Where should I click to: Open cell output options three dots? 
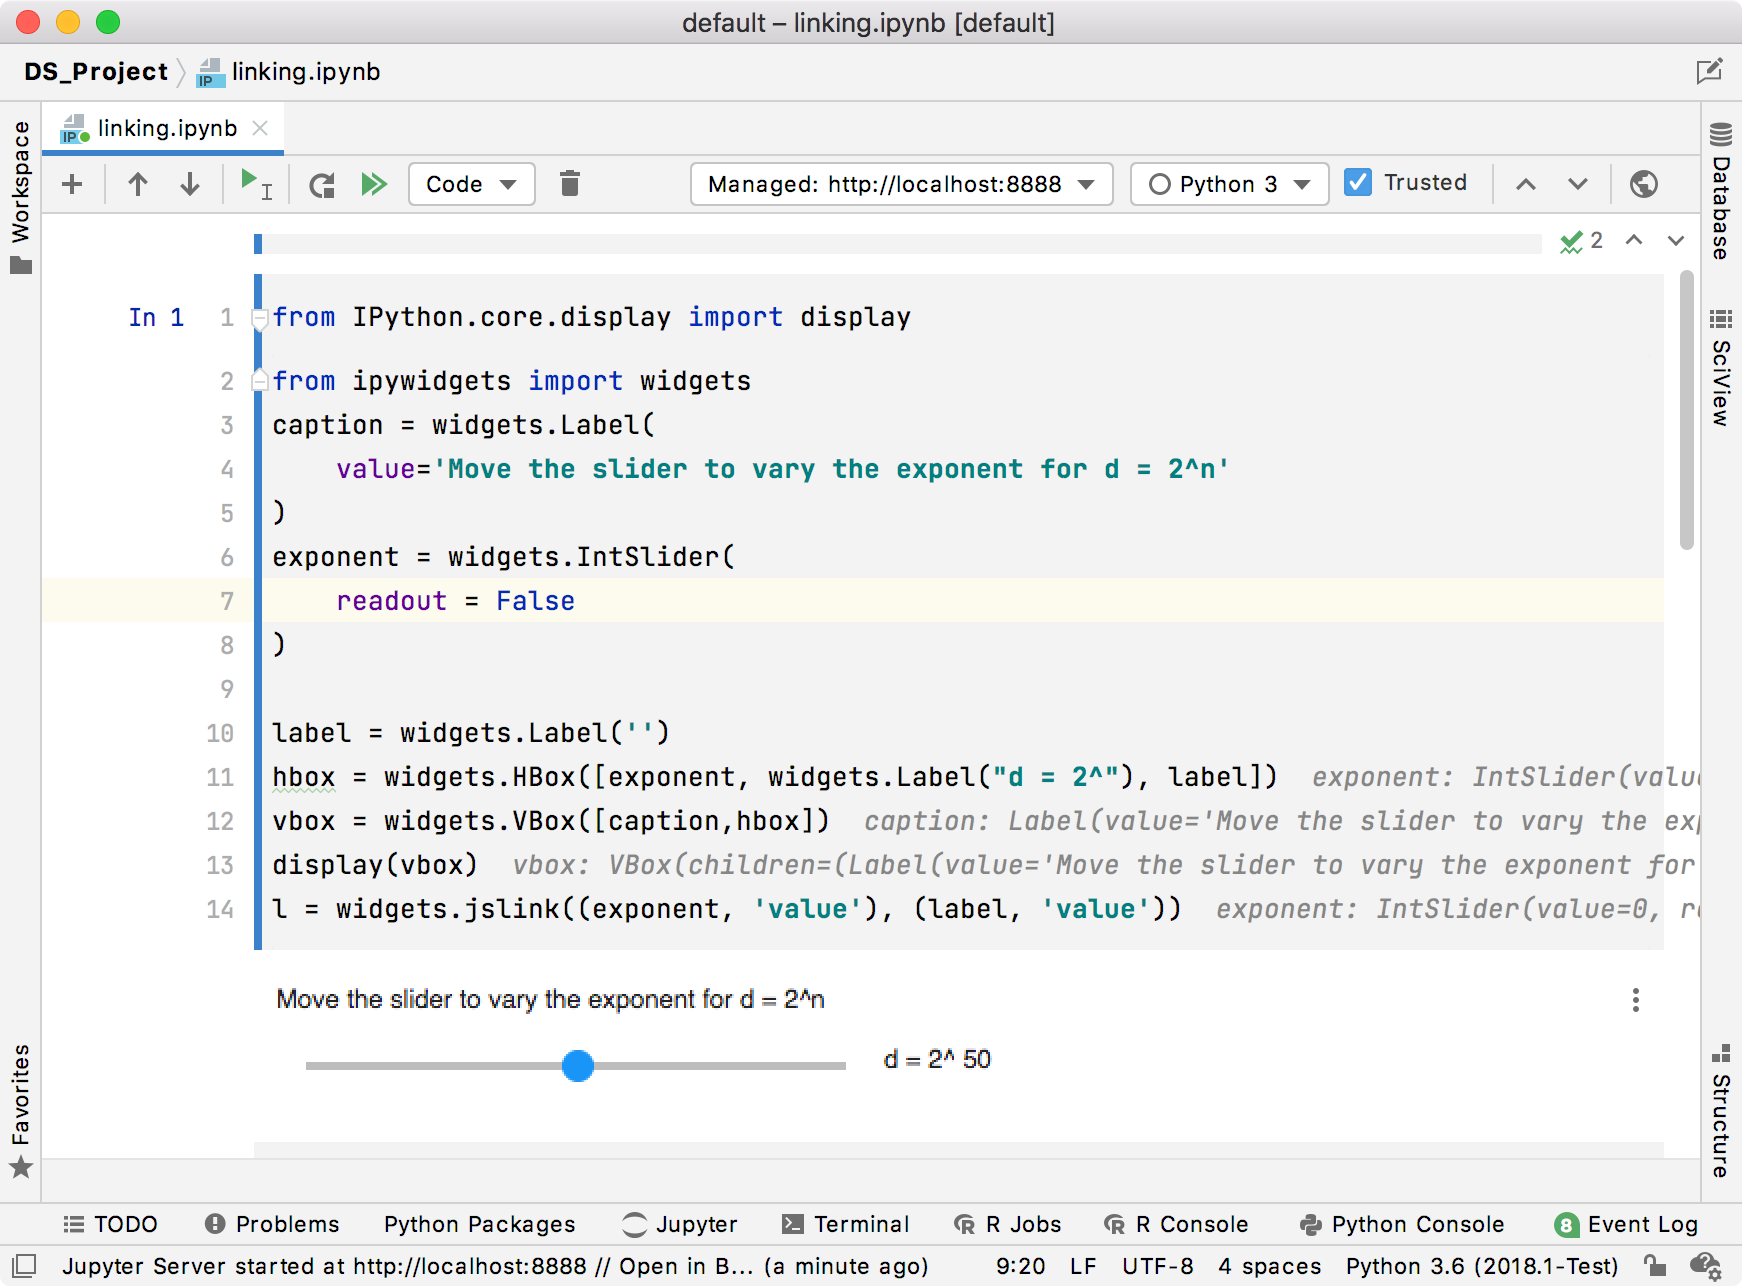coord(1636,1000)
